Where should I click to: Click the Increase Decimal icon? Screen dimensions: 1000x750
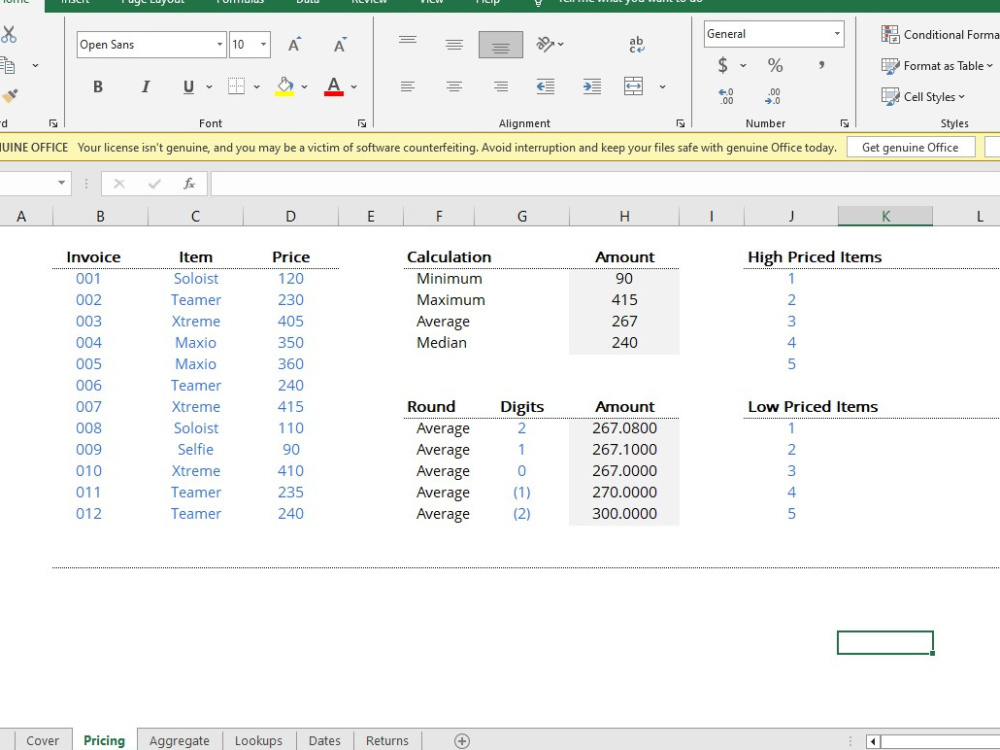point(726,96)
